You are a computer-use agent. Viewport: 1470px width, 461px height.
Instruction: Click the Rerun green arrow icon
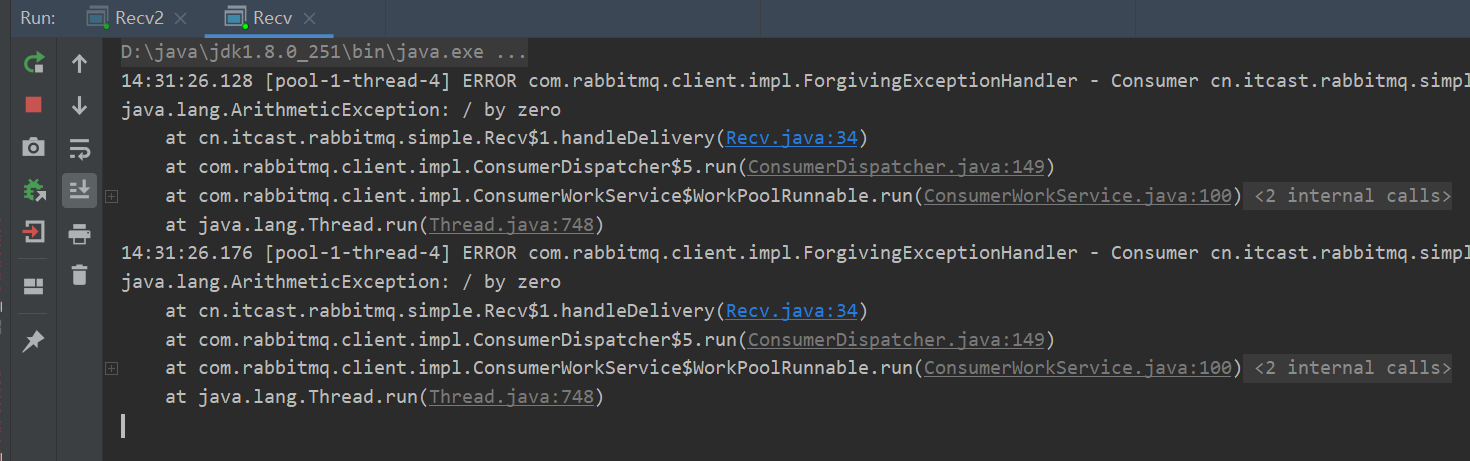(34, 63)
